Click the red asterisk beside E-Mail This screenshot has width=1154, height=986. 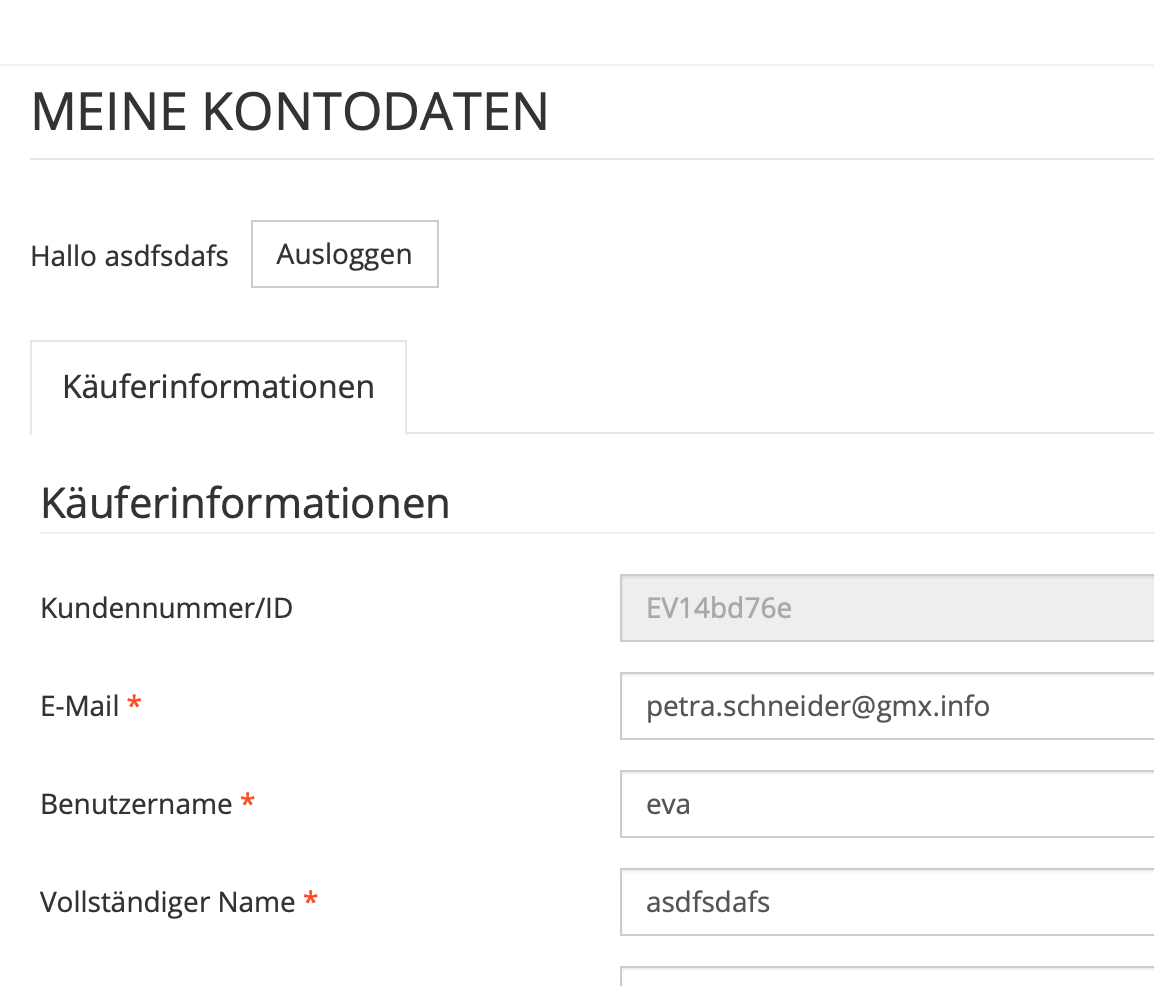134,706
